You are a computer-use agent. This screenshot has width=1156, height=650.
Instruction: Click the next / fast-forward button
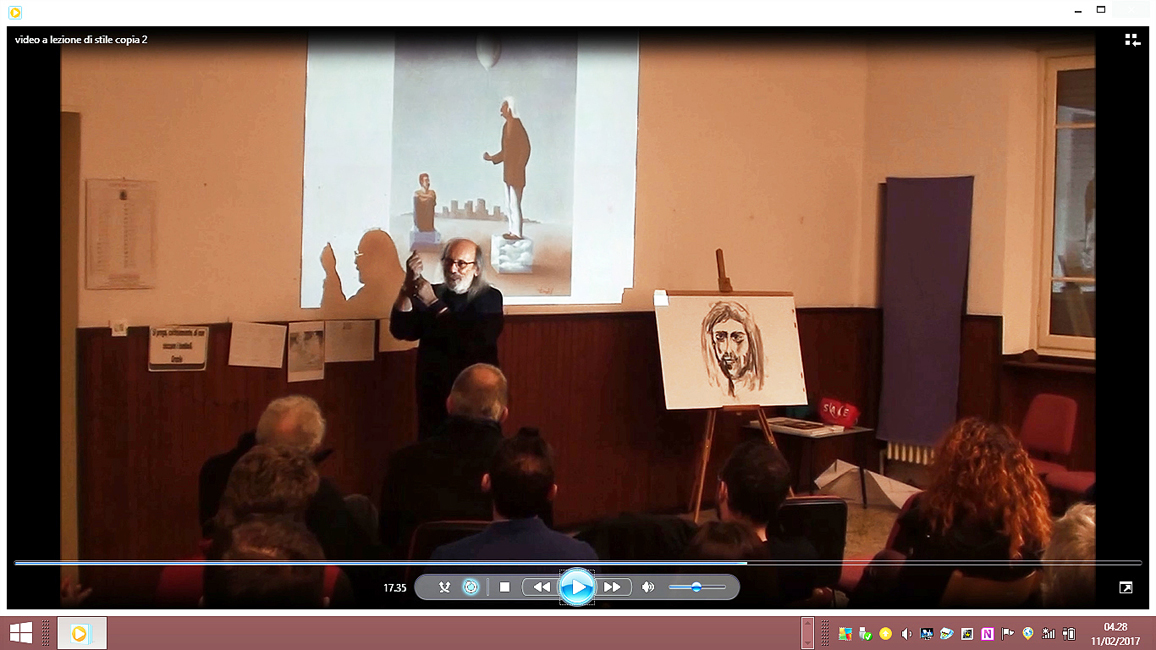[x=612, y=587]
